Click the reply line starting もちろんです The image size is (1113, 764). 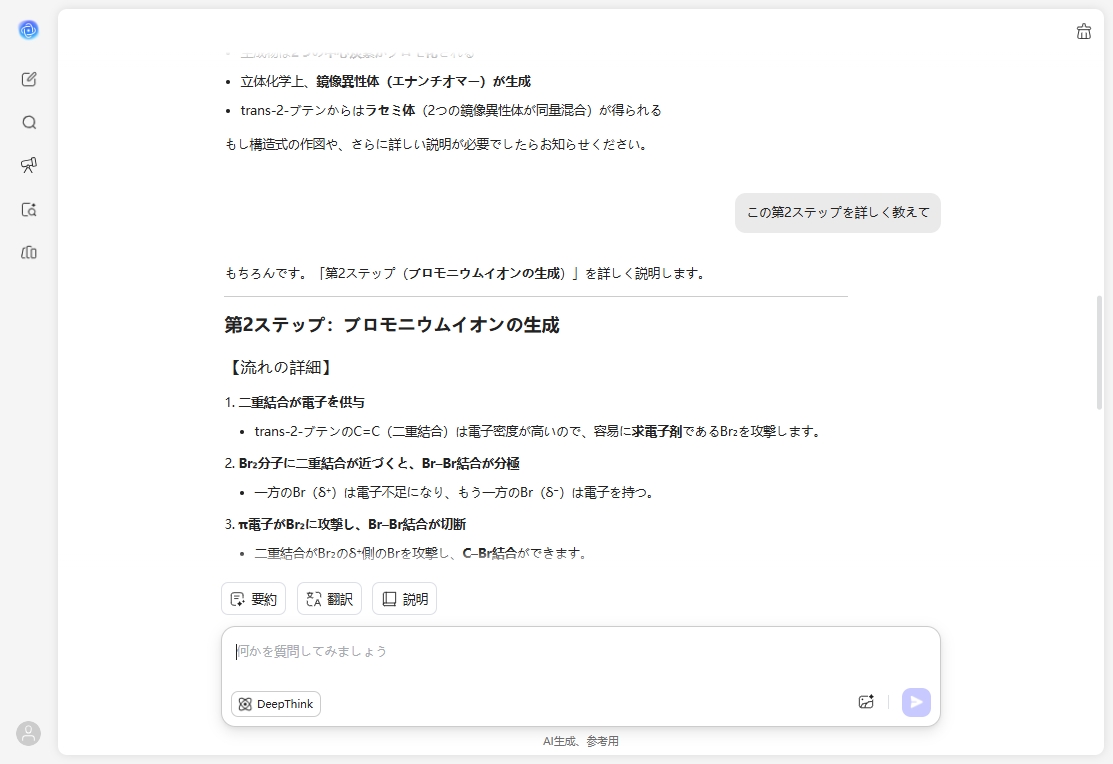pyautogui.click(x=466, y=273)
